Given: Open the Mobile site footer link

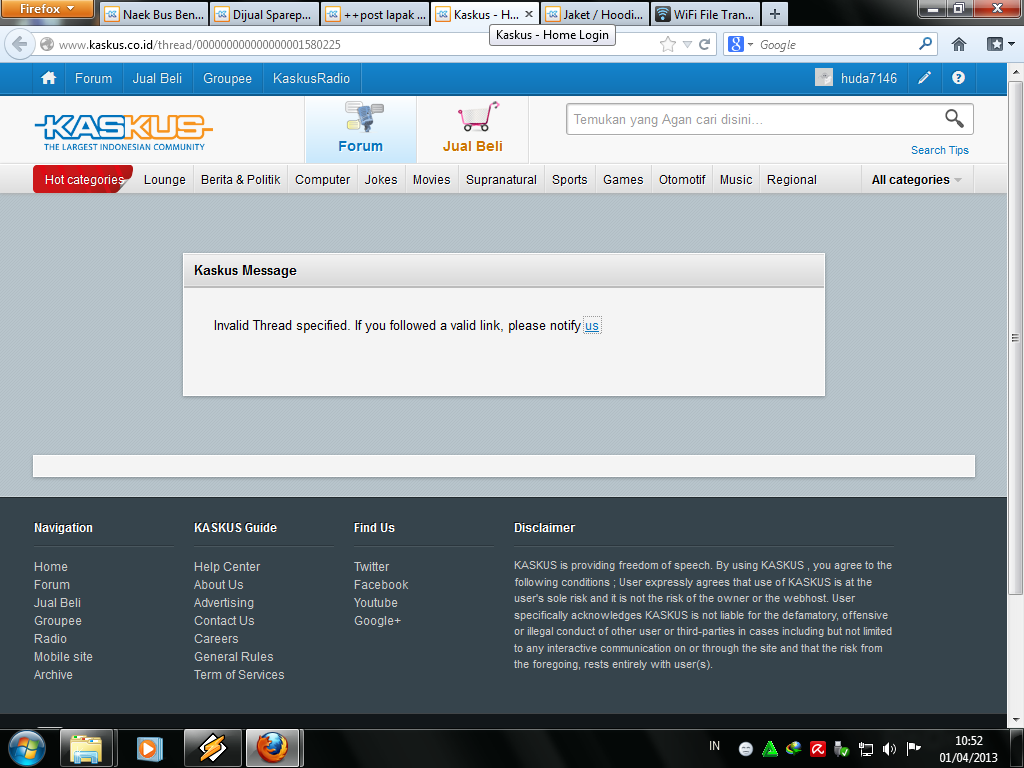Looking at the screenshot, I should pos(63,657).
